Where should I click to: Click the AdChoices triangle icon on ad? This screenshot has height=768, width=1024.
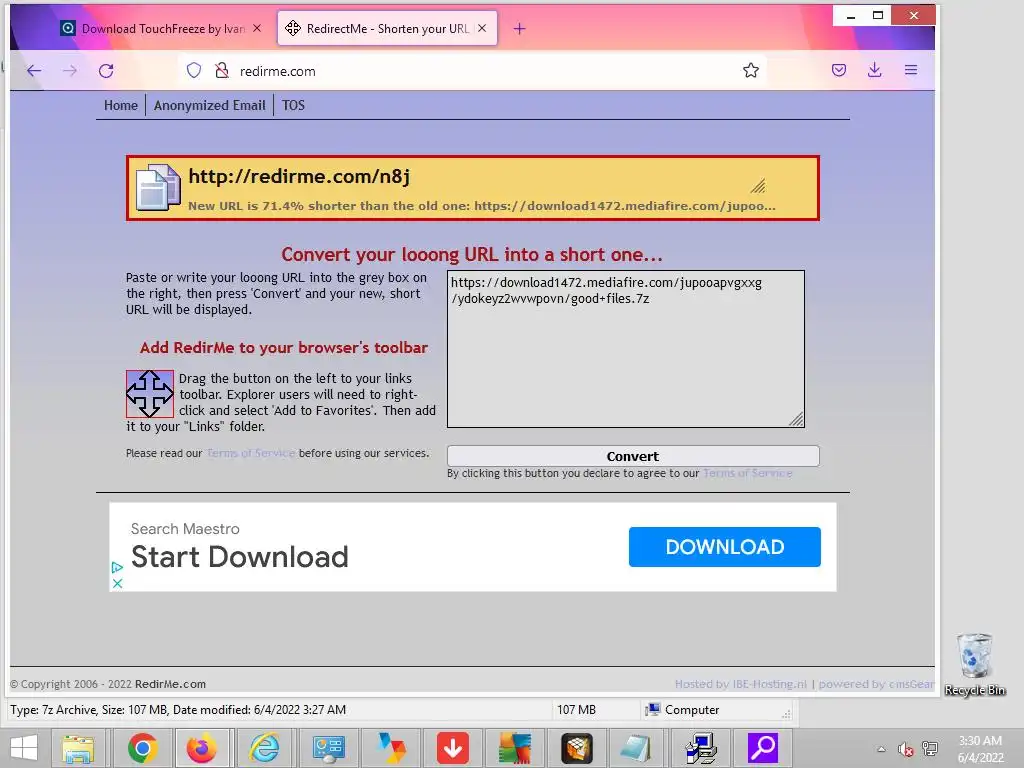coord(117,568)
